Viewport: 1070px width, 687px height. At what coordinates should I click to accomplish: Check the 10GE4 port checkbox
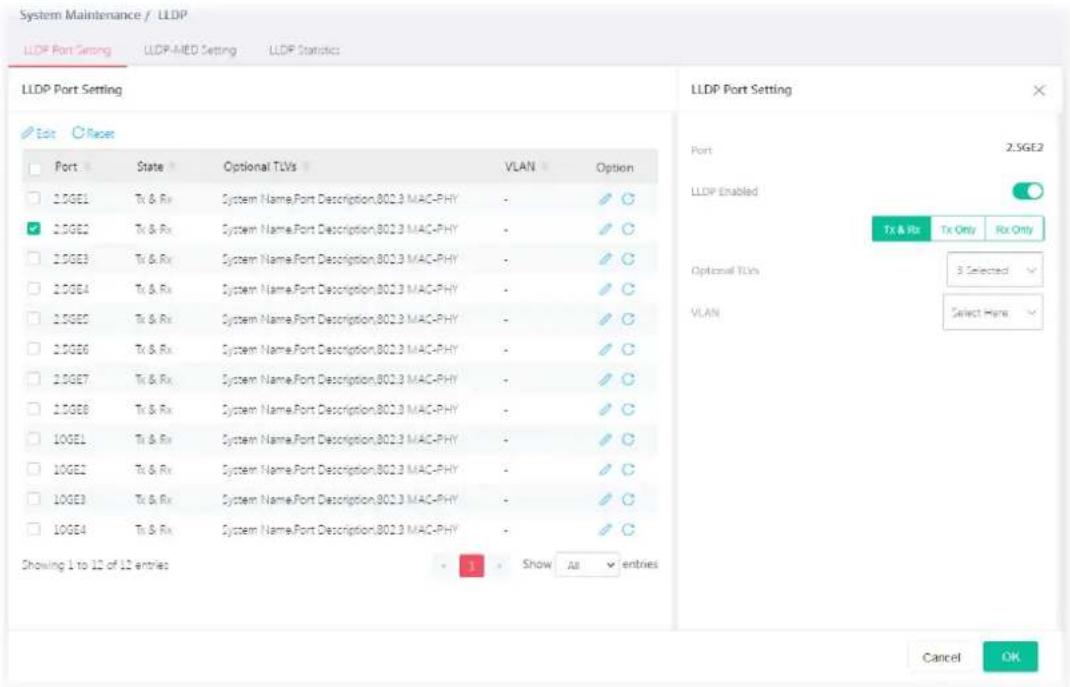click(33, 529)
